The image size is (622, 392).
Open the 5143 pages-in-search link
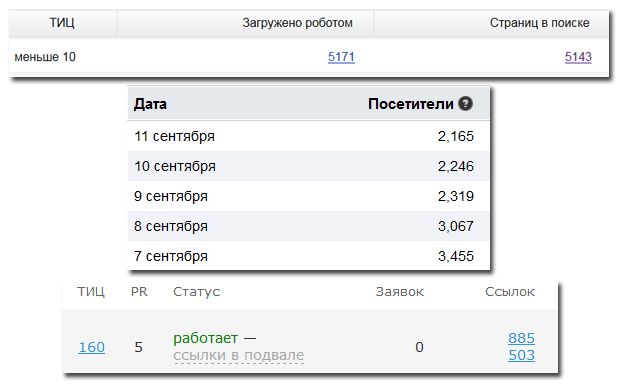tap(578, 57)
